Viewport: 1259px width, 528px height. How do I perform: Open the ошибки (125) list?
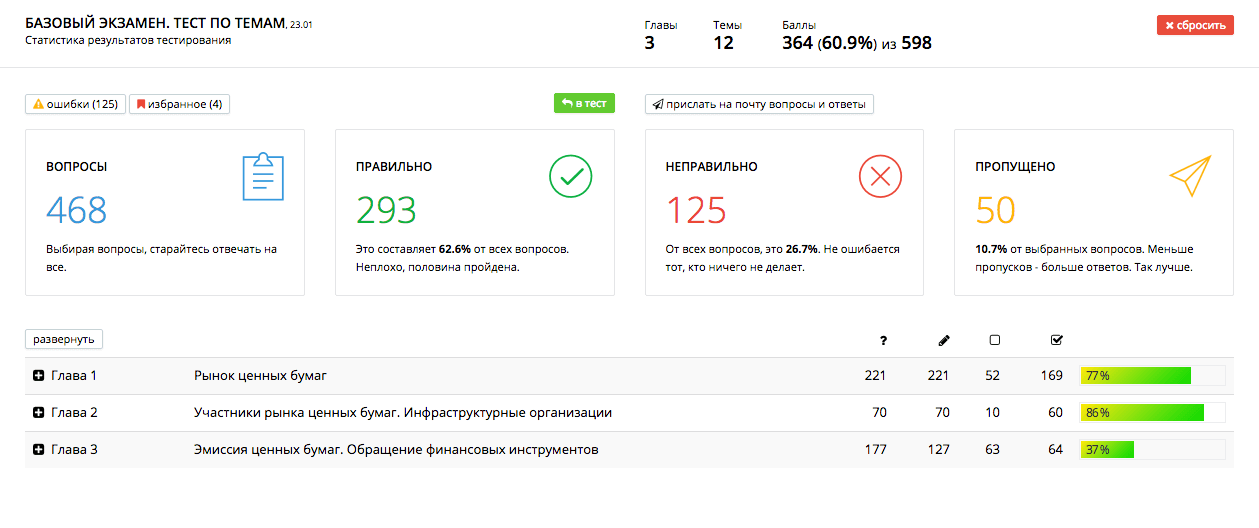pos(76,104)
